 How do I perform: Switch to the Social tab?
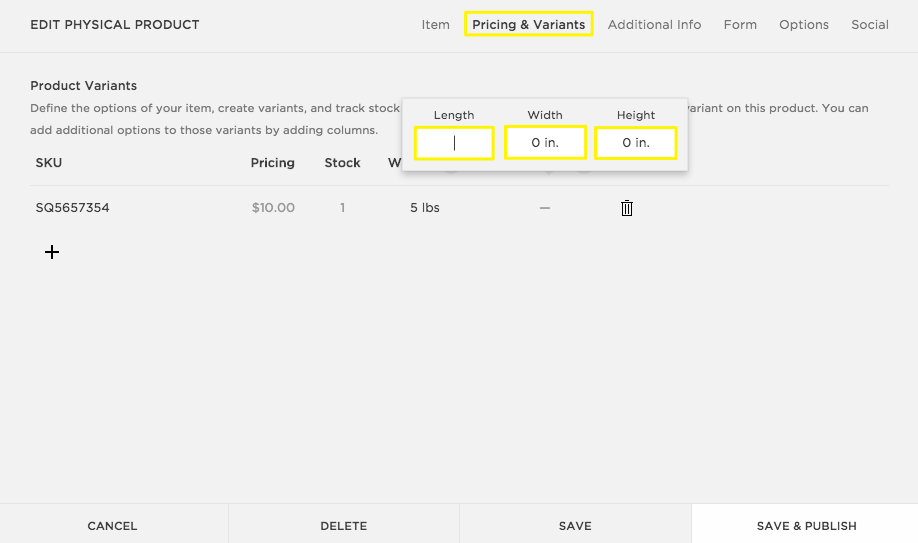pos(869,25)
